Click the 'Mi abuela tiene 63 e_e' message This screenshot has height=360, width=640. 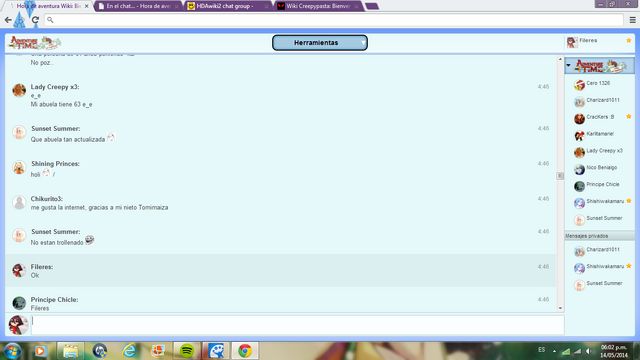click(61, 104)
